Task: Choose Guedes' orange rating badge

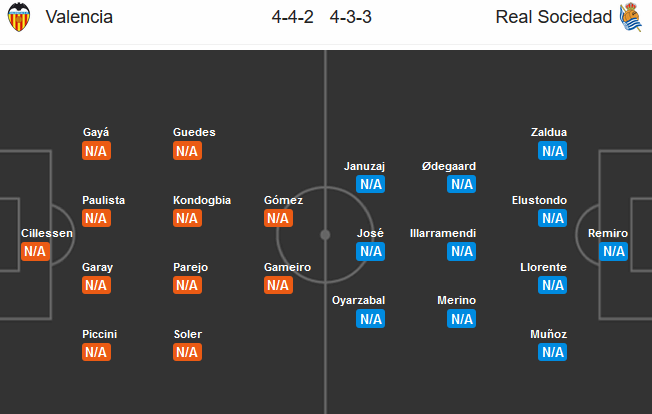Action: coord(188,151)
